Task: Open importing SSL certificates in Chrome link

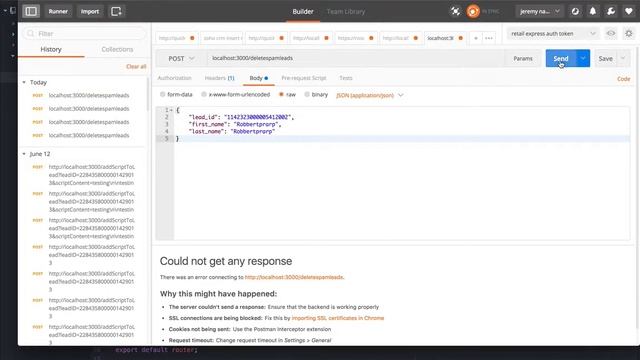Action: [338, 318]
